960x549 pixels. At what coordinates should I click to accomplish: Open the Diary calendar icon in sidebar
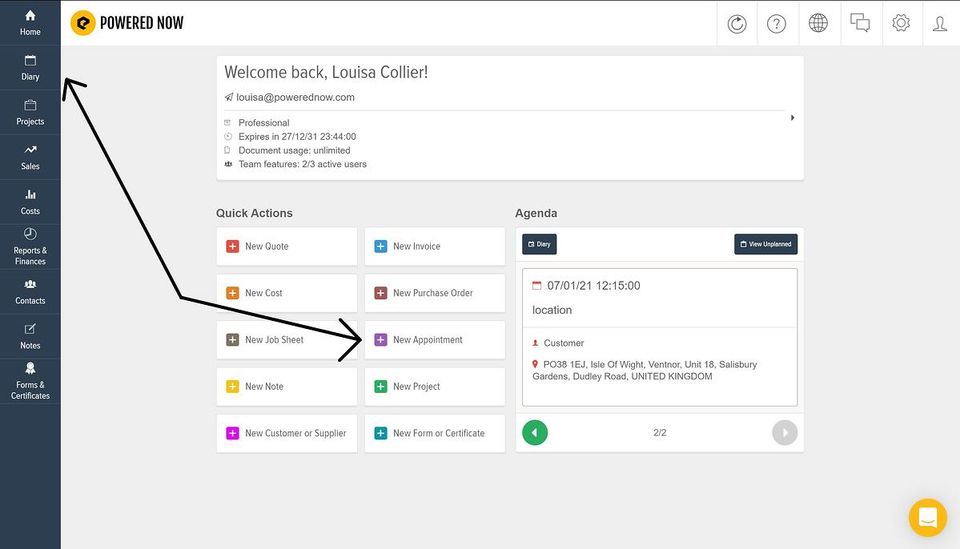30,61
